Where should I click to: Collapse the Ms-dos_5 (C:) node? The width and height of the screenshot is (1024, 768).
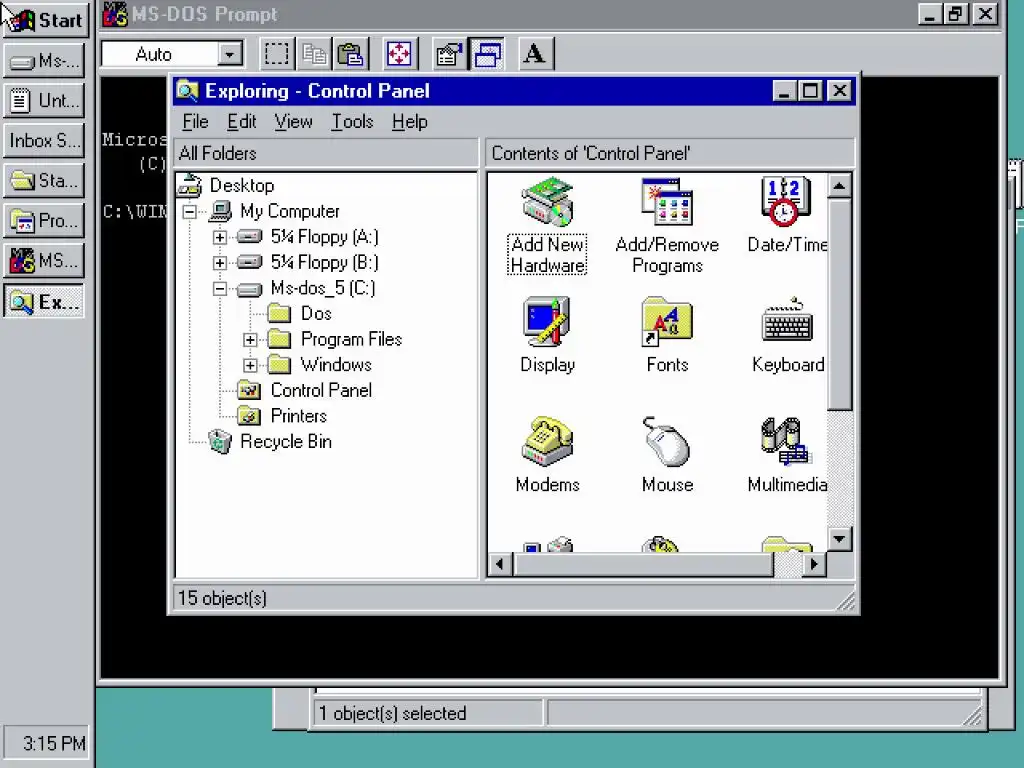(219, 288)
